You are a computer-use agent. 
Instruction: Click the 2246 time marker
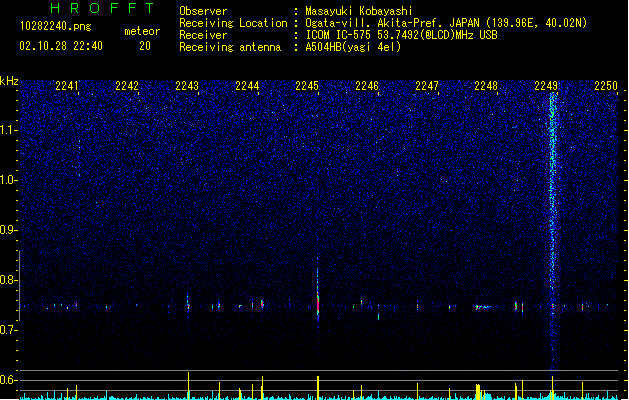pyautogui.click(x=367, y=86)
